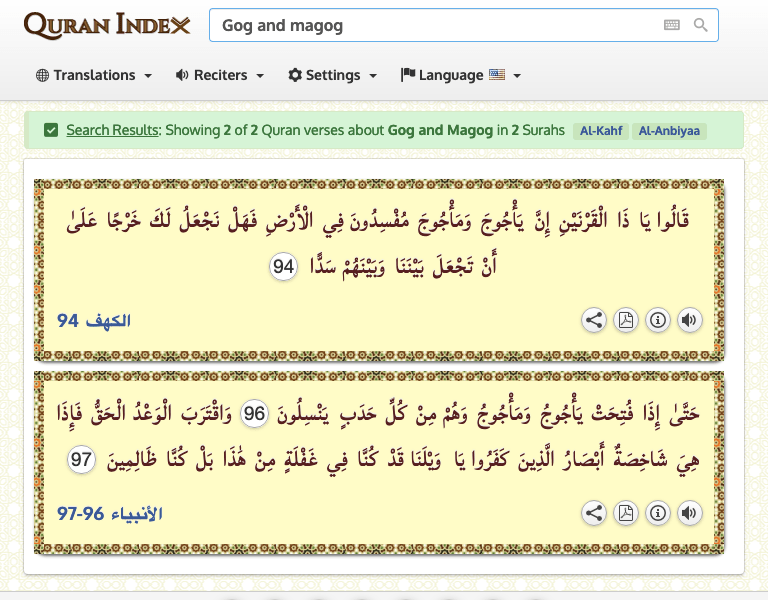Share the Al-Kahf verse 94
Viewport: 768px width, 600px height.
(594, 320)
